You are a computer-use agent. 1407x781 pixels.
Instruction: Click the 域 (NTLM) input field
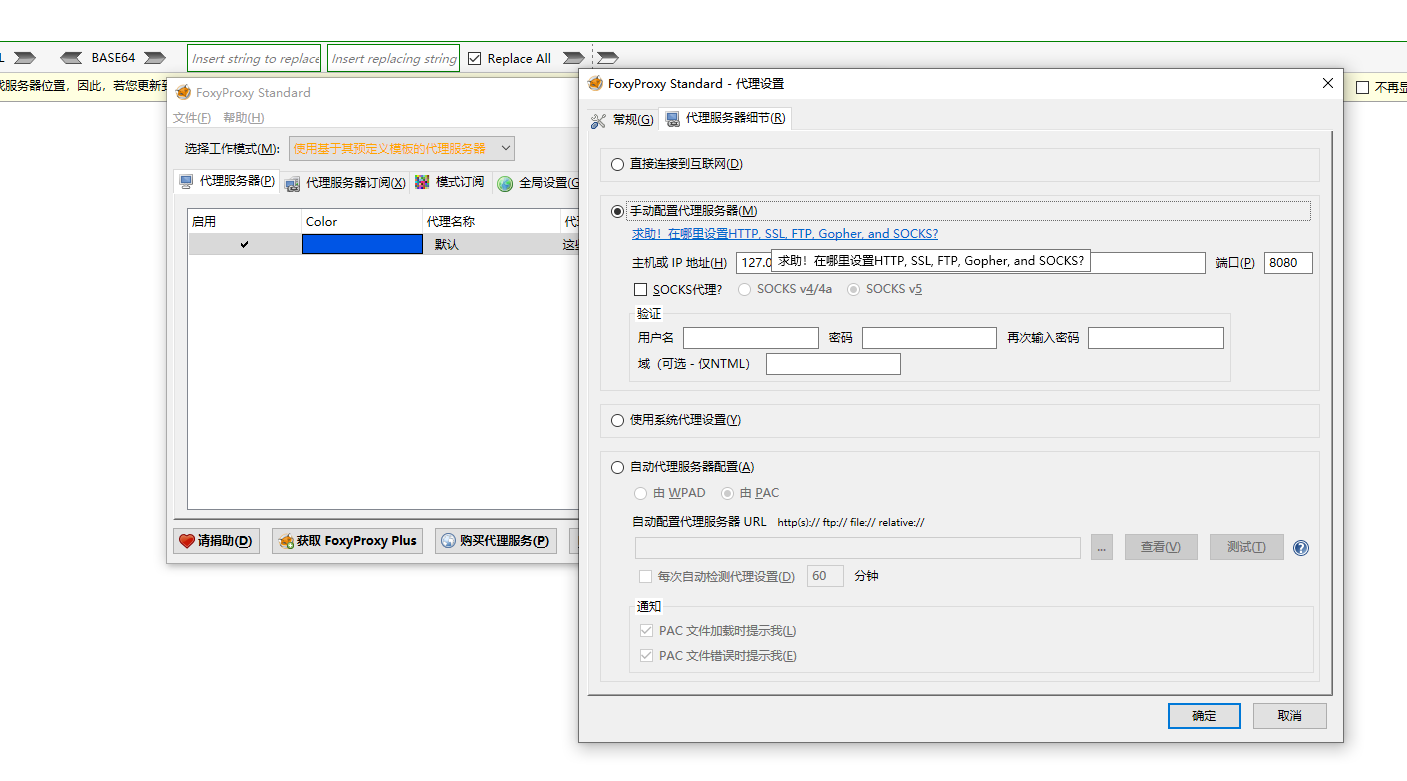pyautogui.click(x=833, y=364)
